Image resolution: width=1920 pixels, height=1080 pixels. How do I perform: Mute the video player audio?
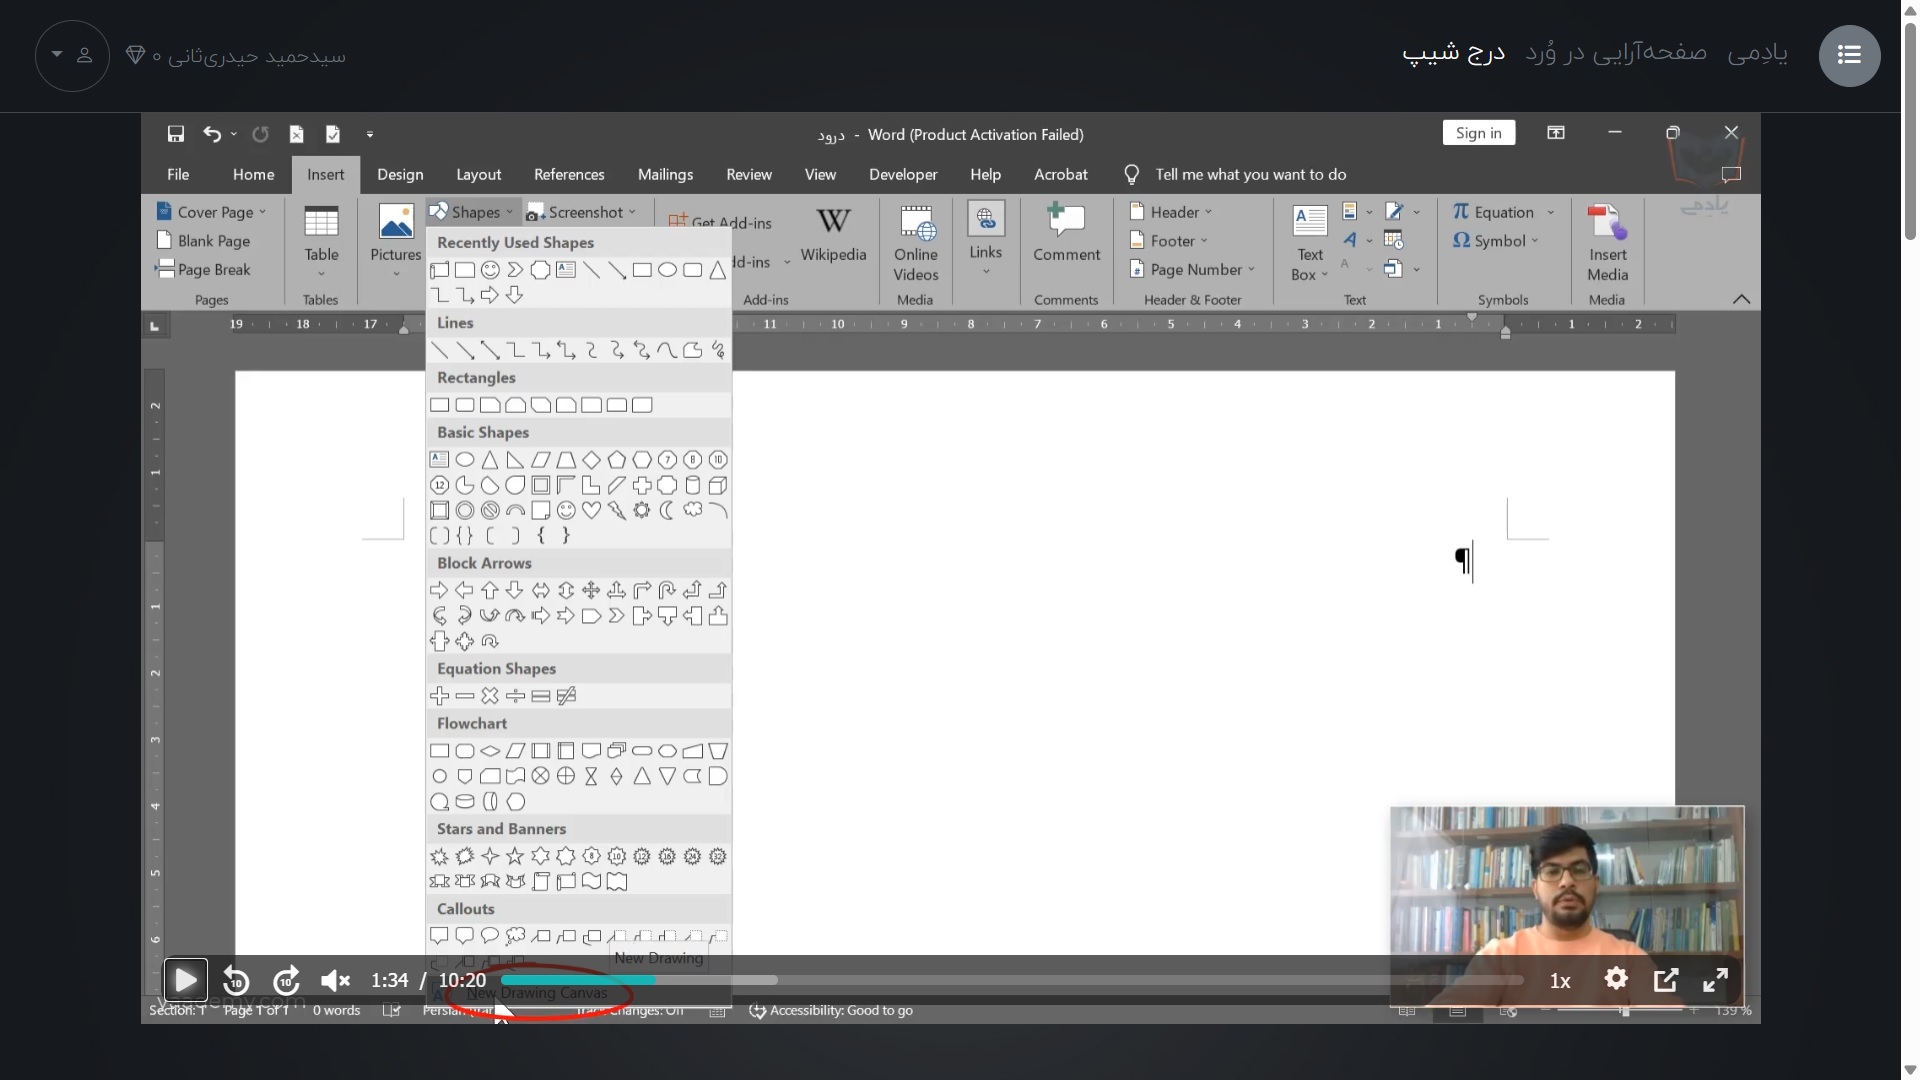click(x=334, y=980)
